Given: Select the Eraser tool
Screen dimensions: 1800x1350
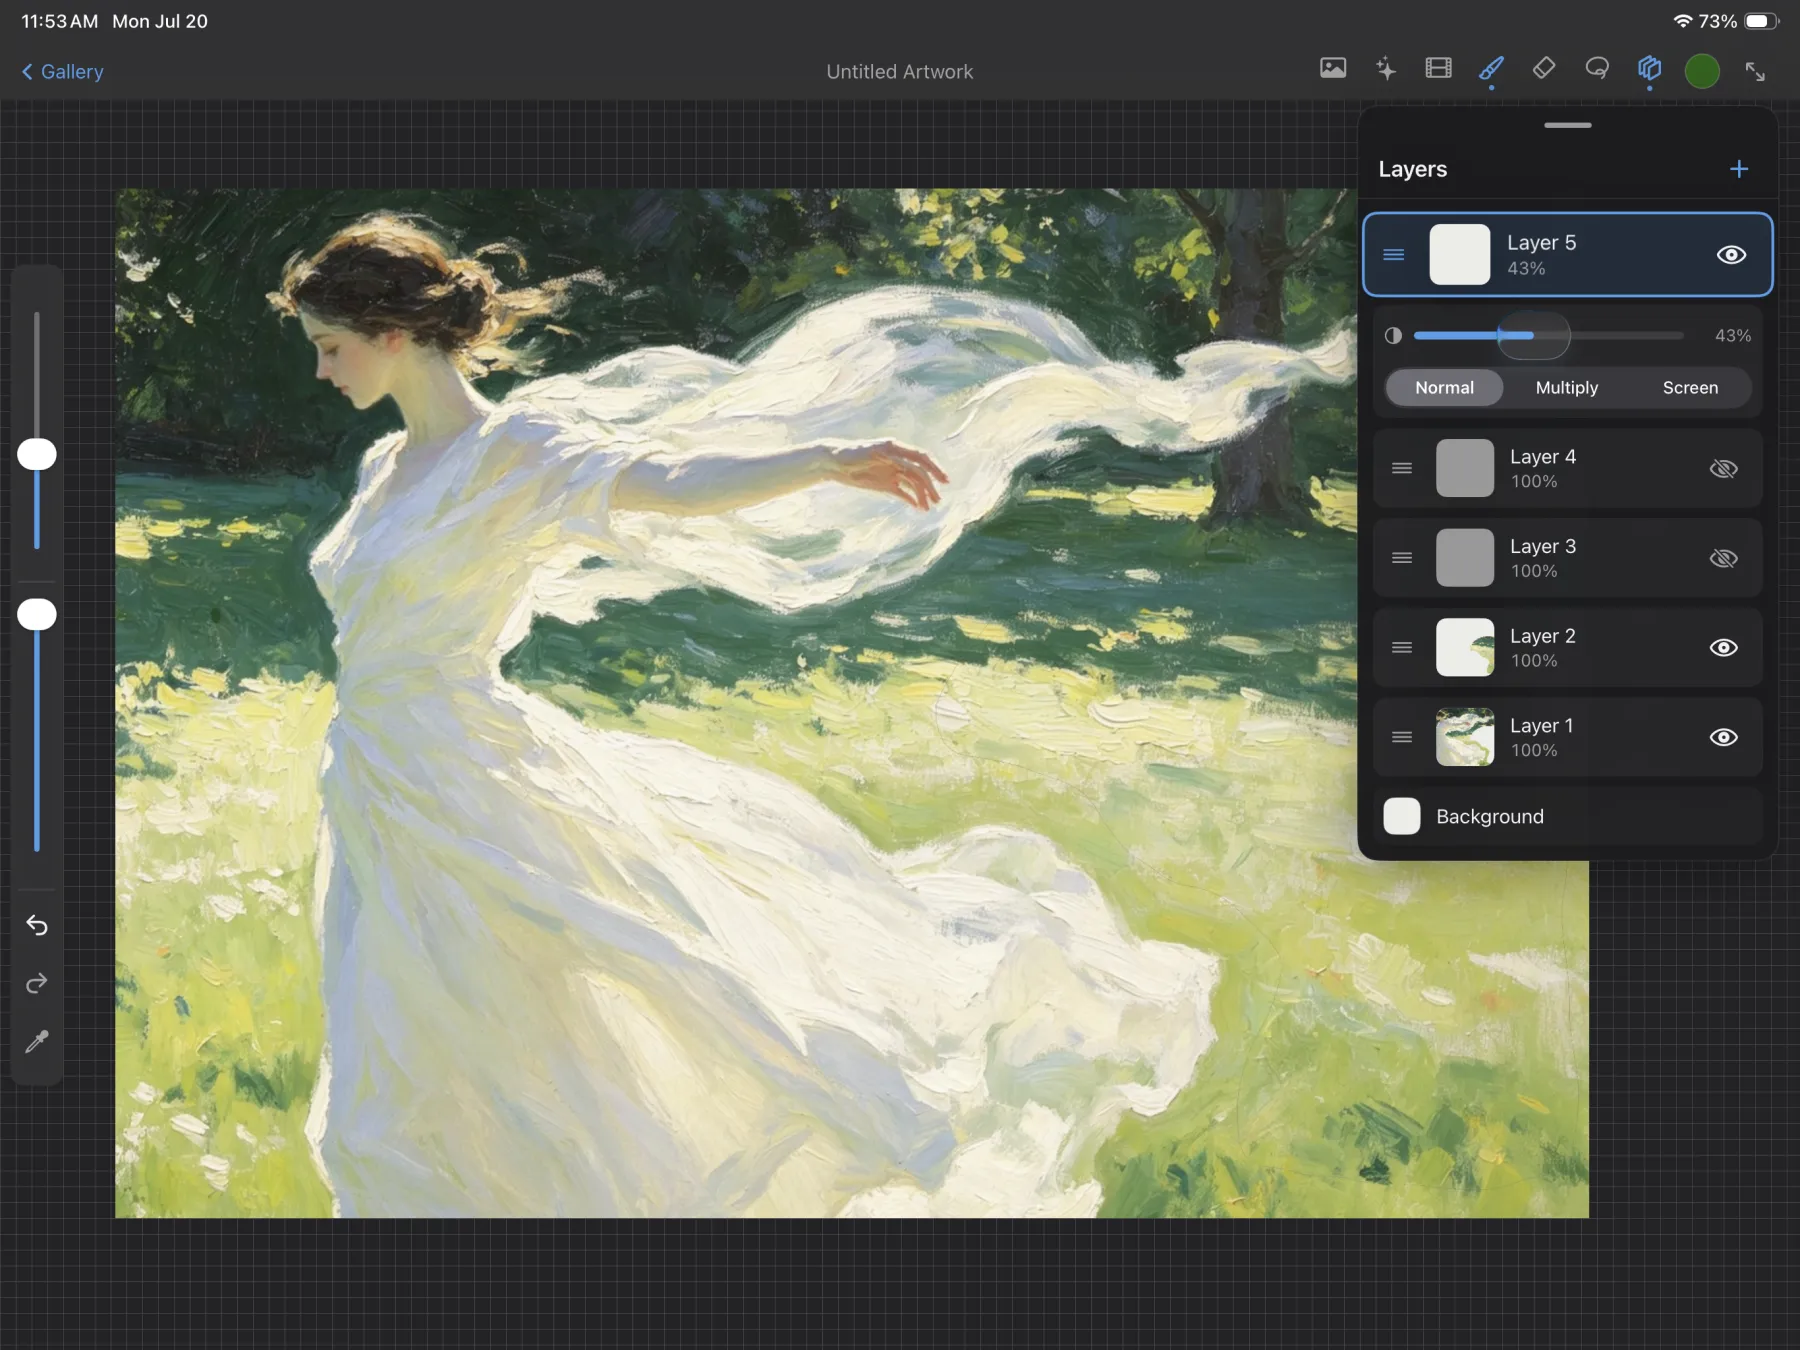Looking at the screenshot, I should [1544, 69].
